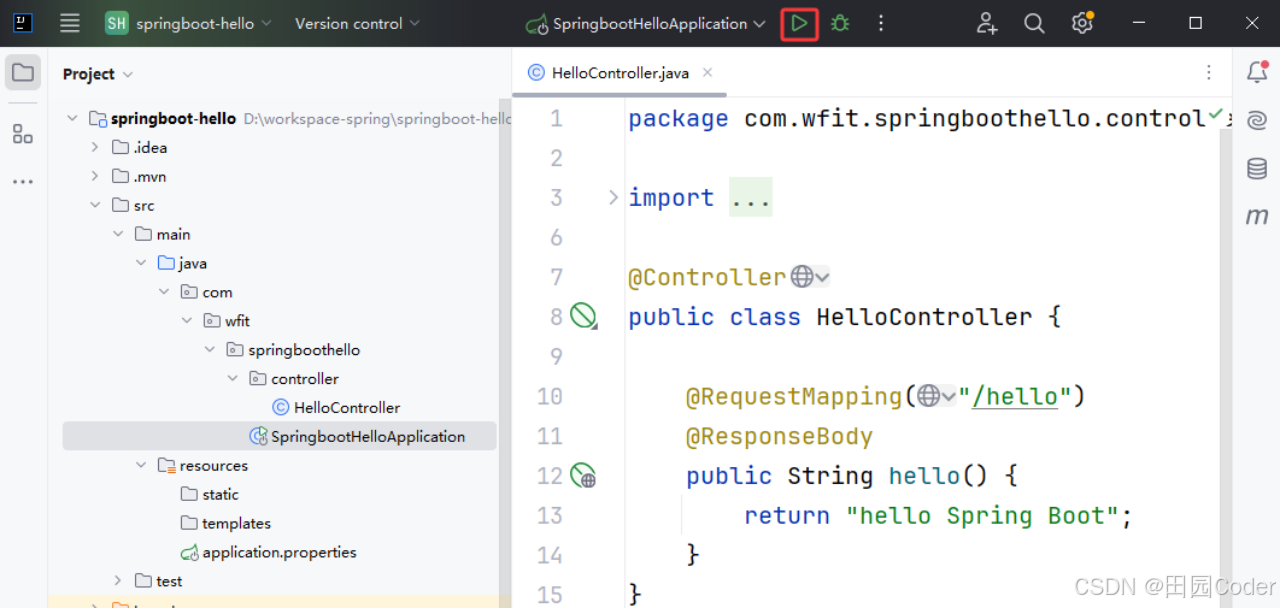Collapse the wfit package

pos(187,321)
